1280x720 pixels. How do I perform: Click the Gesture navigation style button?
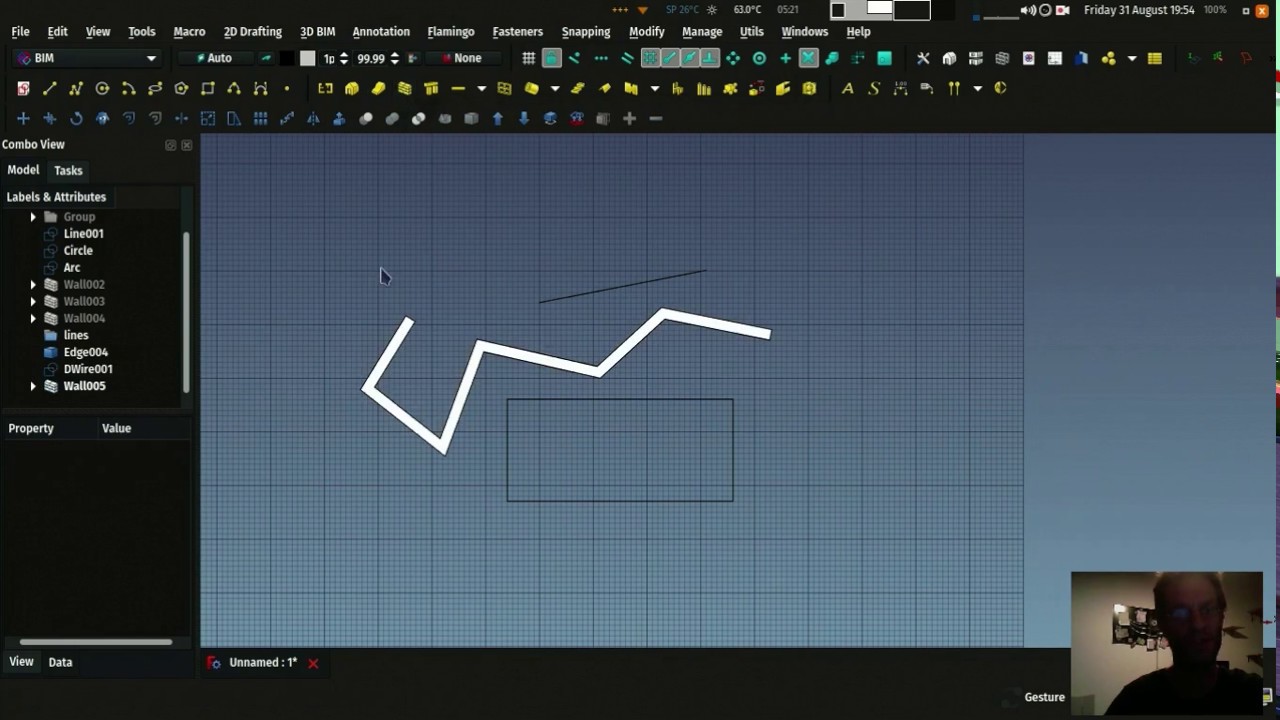[1044, 697]
